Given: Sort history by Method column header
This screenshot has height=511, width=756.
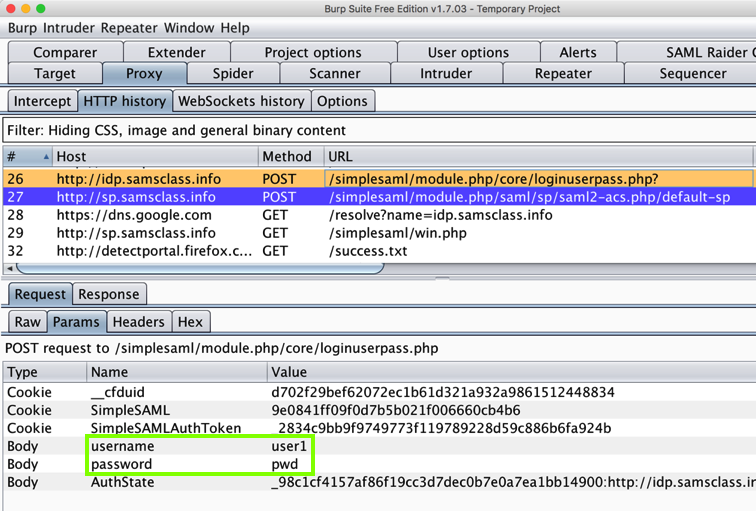Looking at the screenshot, I should pos(291,156).
